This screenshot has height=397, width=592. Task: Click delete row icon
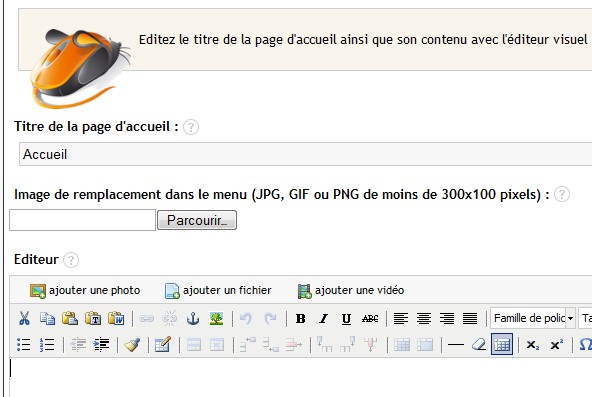294,345
